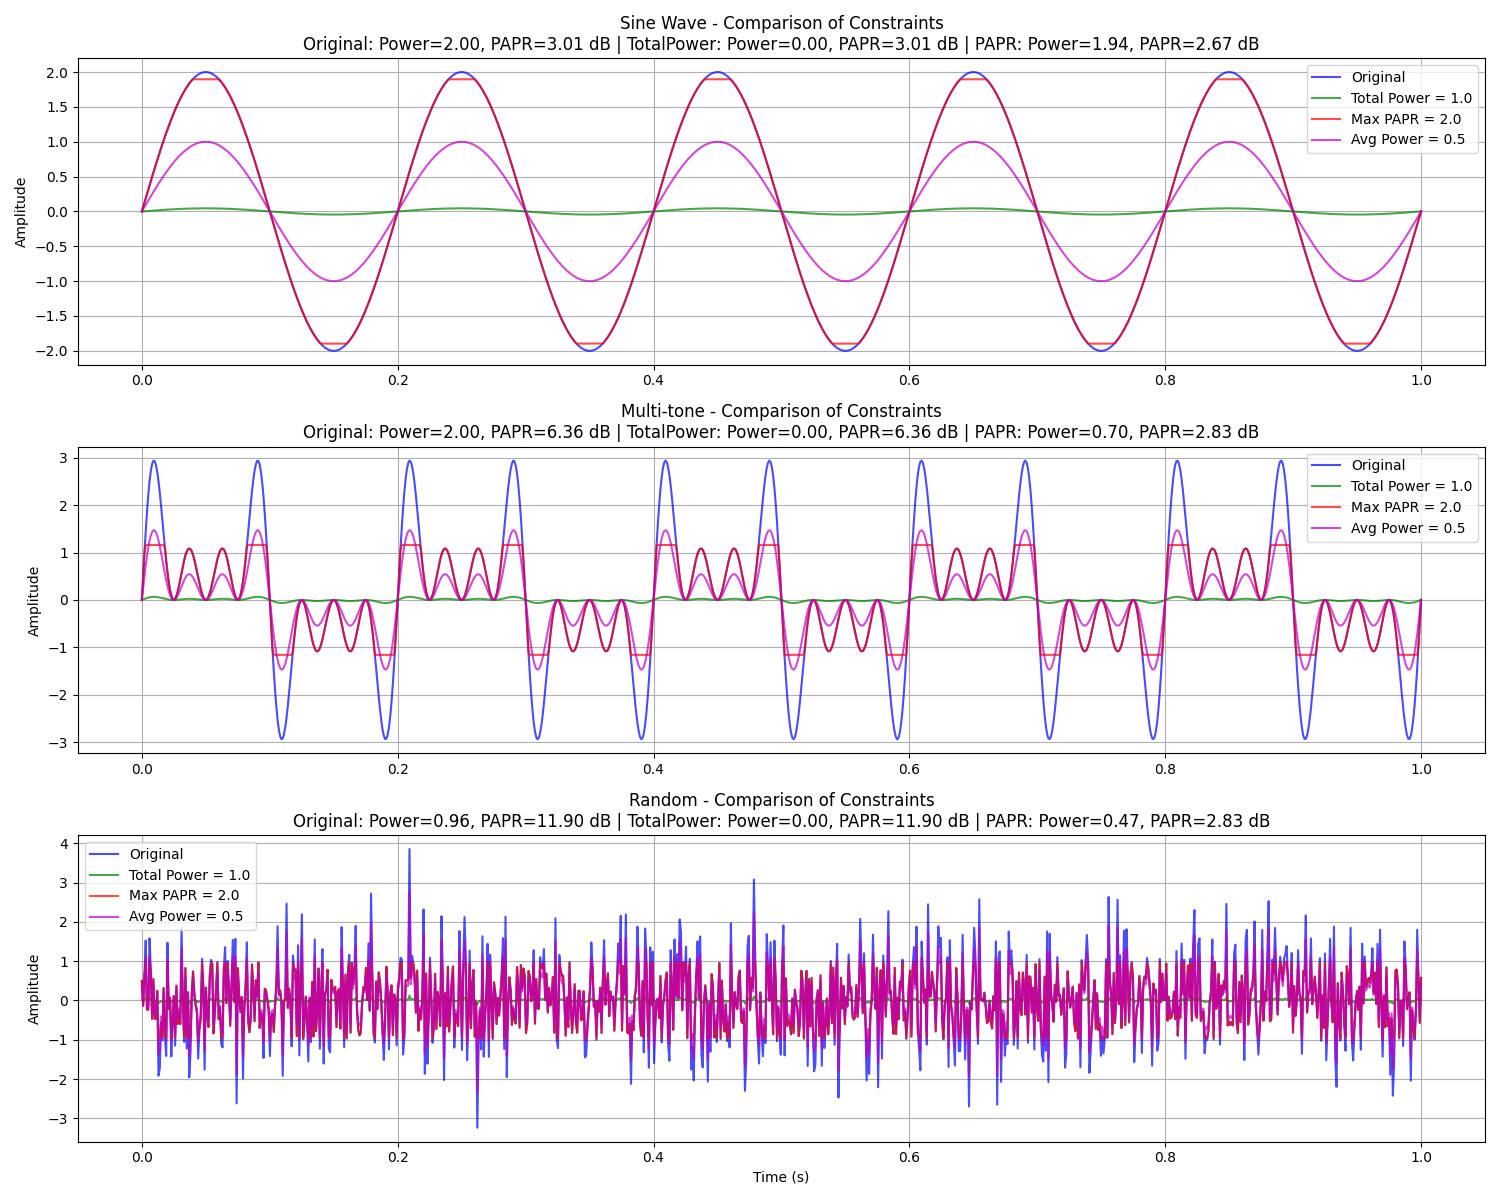The height and width of the screenshot is (1200, 1500).
Task: Click the Multi-tone subtitle showing PAPR=6.36 dB
Action: point(781,432)
